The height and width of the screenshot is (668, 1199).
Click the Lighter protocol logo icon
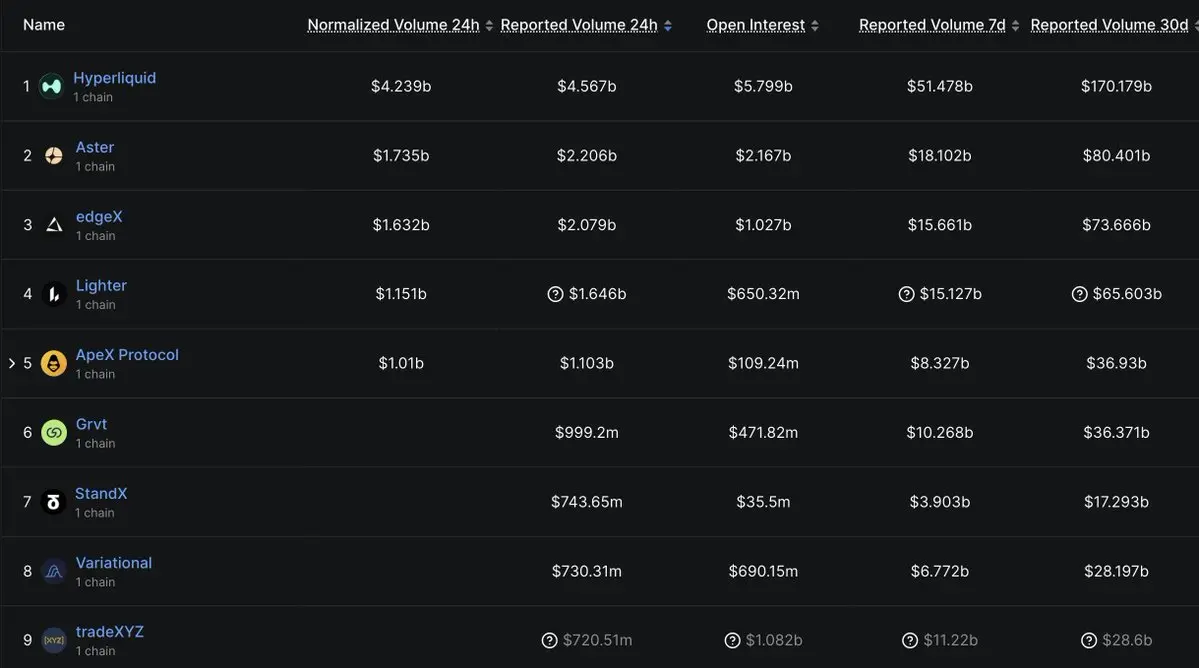[x=54, y=294]
